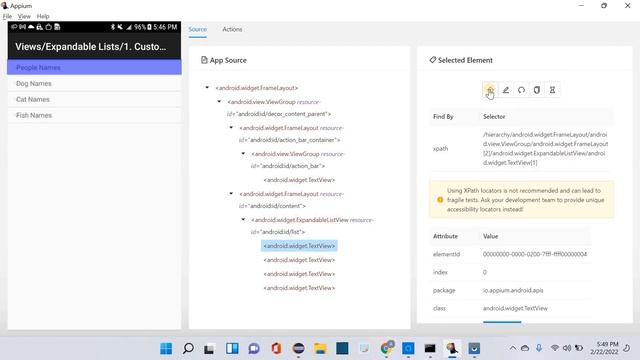This screenshot has width=640, height=360.
Task: Launch Office from taskbar
Action: [276, 349]
